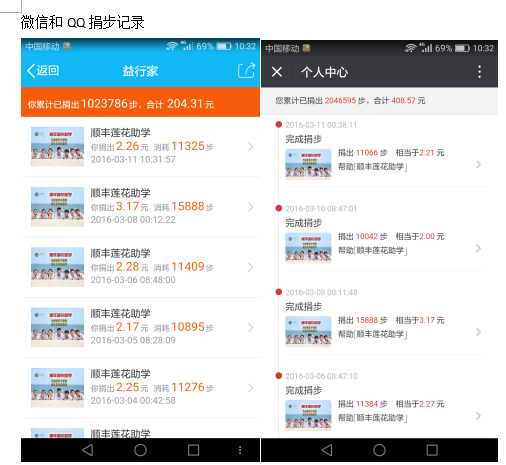
Task: Open the chevron on the 10895 步 donation row
Action: click(251, 328)
